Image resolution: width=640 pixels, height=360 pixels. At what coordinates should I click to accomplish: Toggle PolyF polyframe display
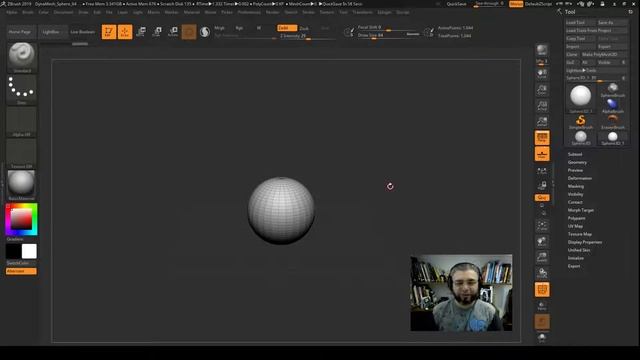pyautogui.click(x=542, y=289)
